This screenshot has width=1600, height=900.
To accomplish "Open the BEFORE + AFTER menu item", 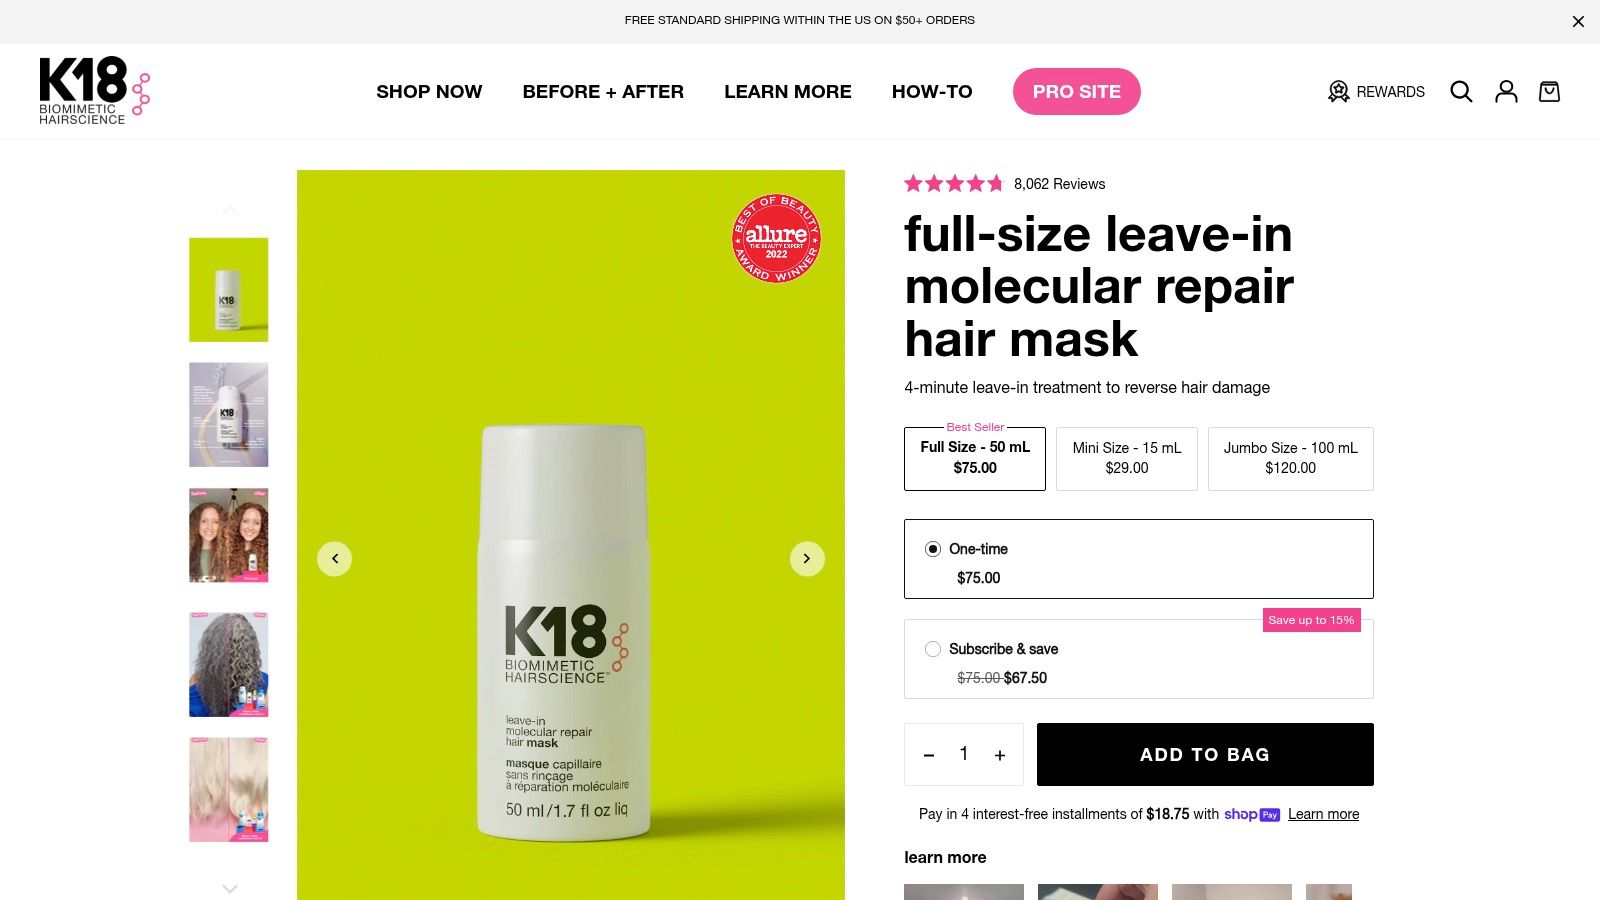I will click(603, 92).
